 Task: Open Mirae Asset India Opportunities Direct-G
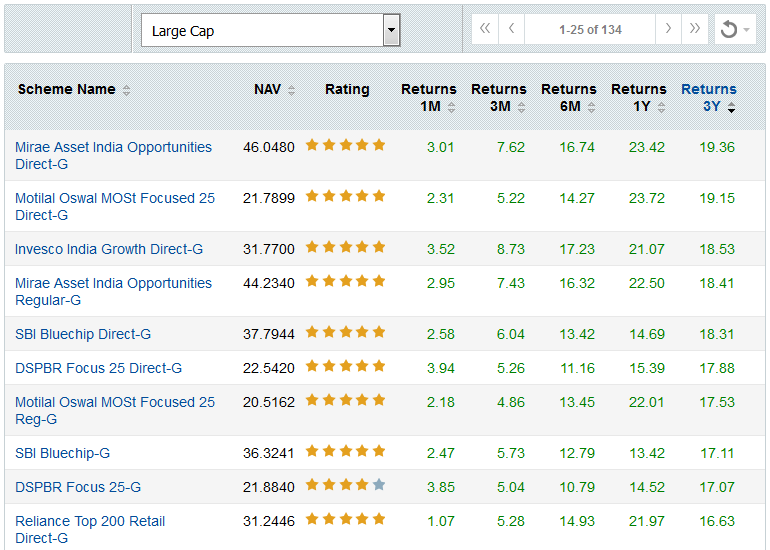[113, 156]
